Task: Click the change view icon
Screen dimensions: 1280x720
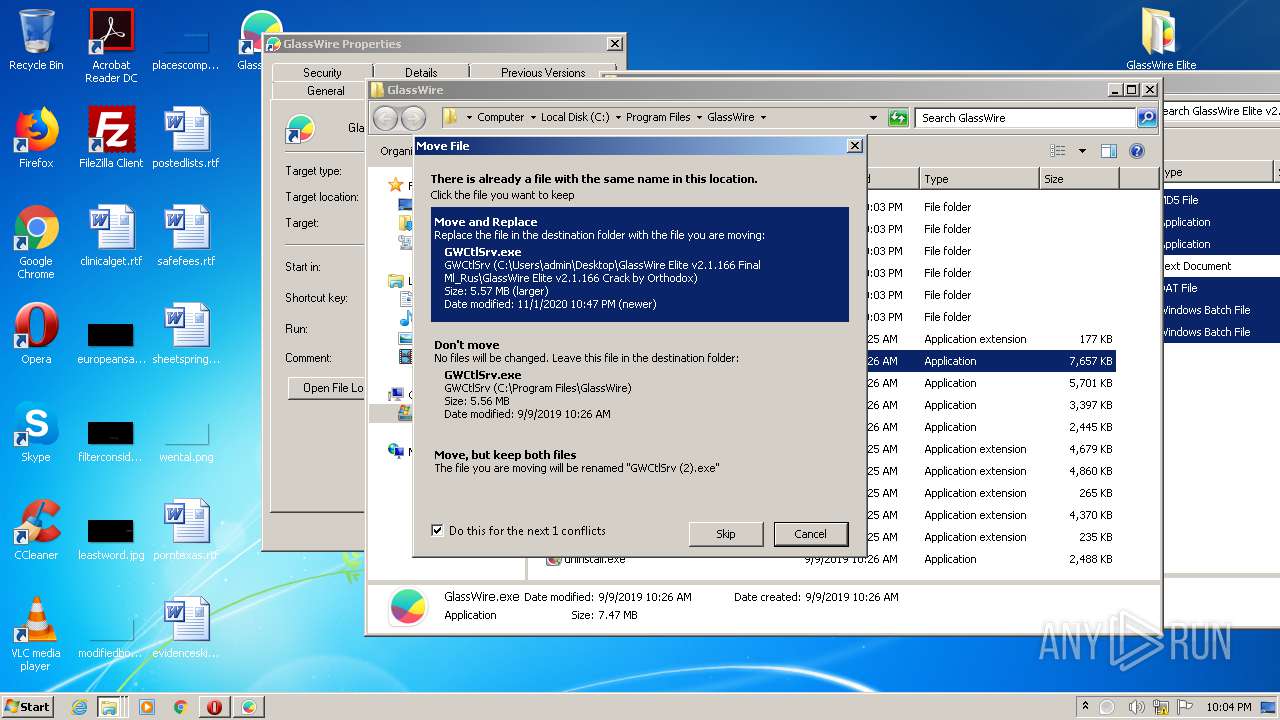Action: click(x=1058, y=151)
